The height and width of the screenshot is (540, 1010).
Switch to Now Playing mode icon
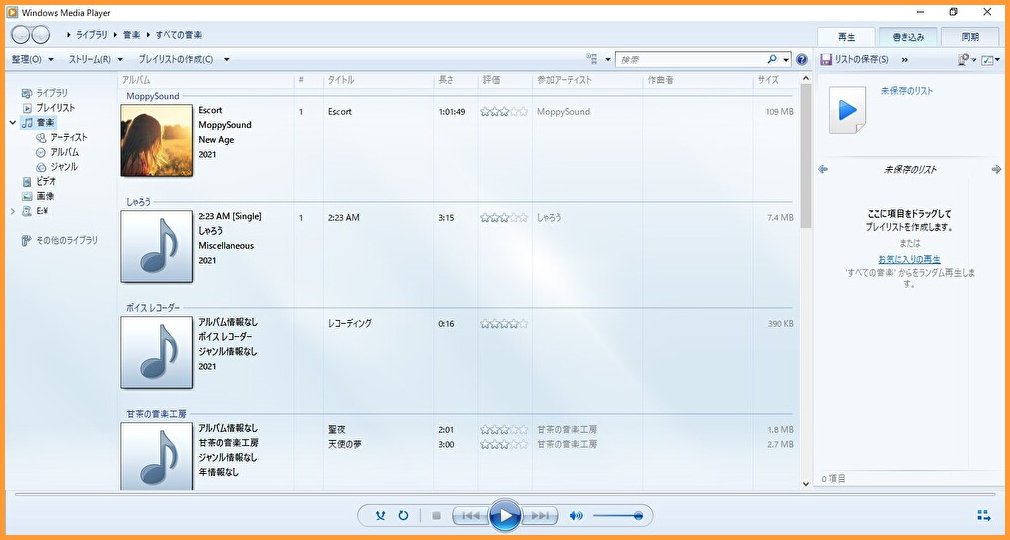984,516
